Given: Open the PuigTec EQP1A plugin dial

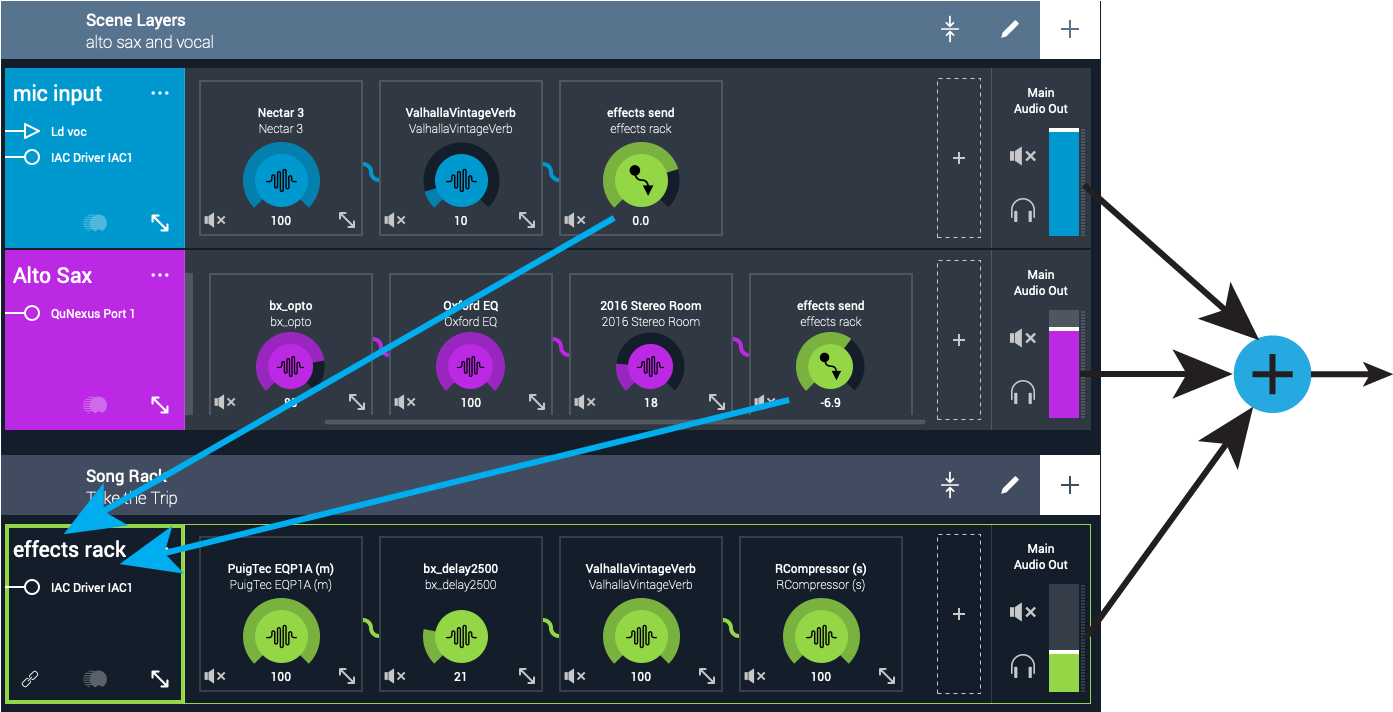Looking at the screenshot, I should coord(281,636).
